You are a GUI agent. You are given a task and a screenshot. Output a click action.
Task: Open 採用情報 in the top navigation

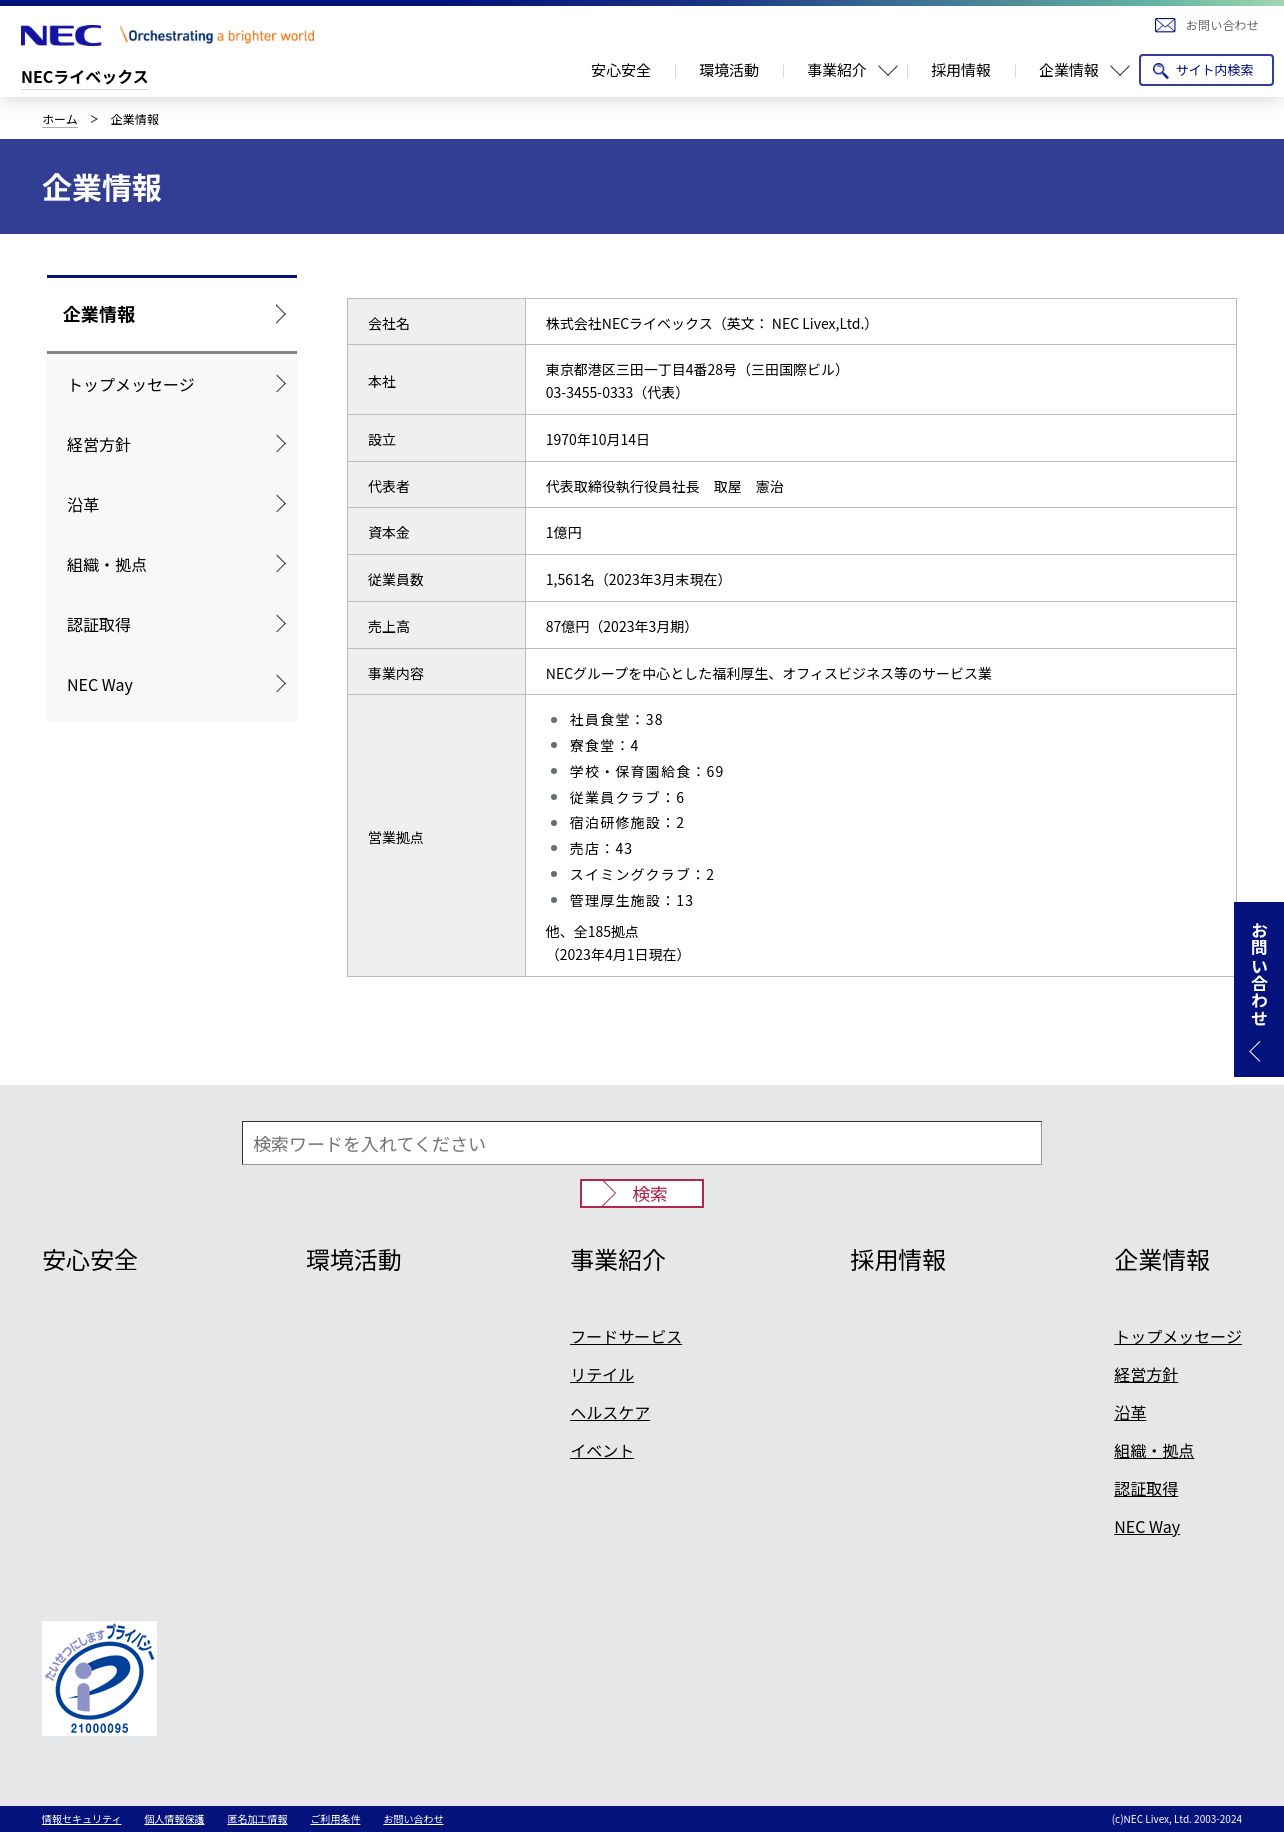pyautogui.click(x=961, y=71)
